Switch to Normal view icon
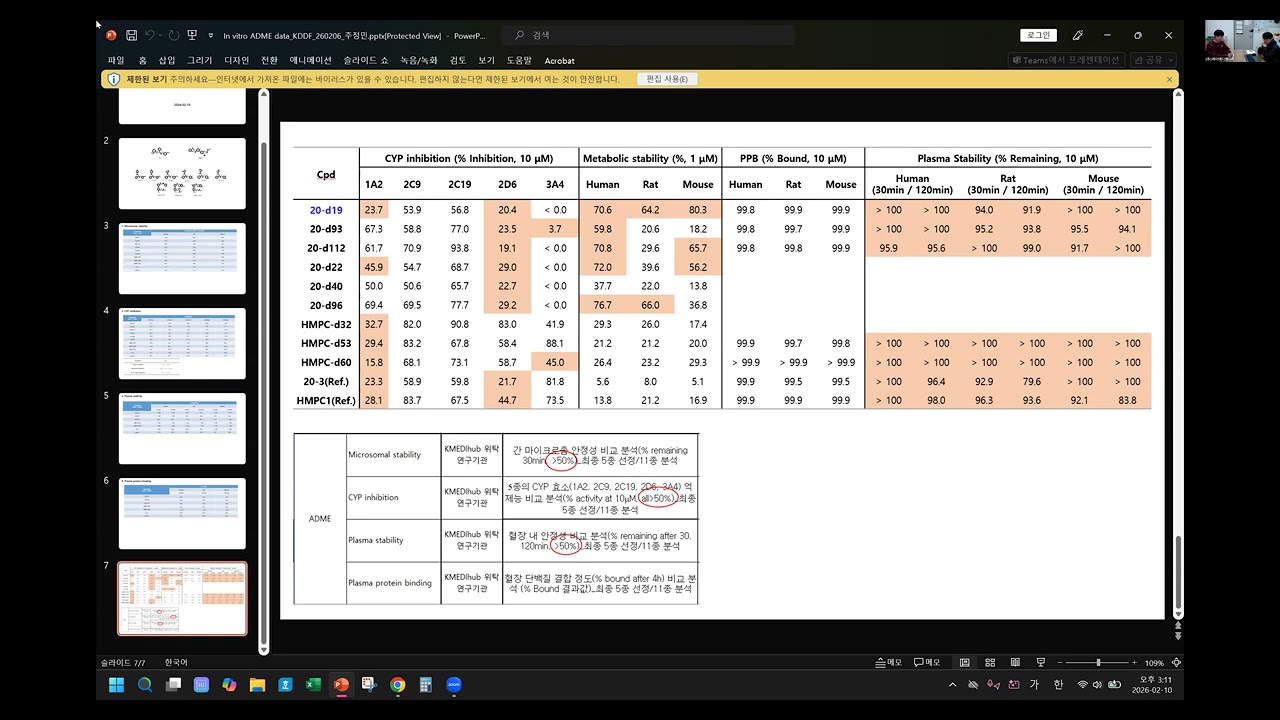 pos(964,662)
